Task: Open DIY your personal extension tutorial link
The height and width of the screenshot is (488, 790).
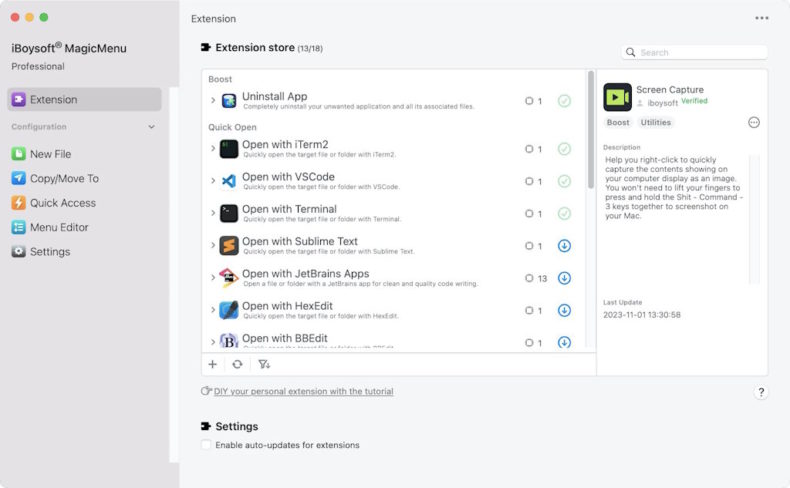Action: coord(303,392)
